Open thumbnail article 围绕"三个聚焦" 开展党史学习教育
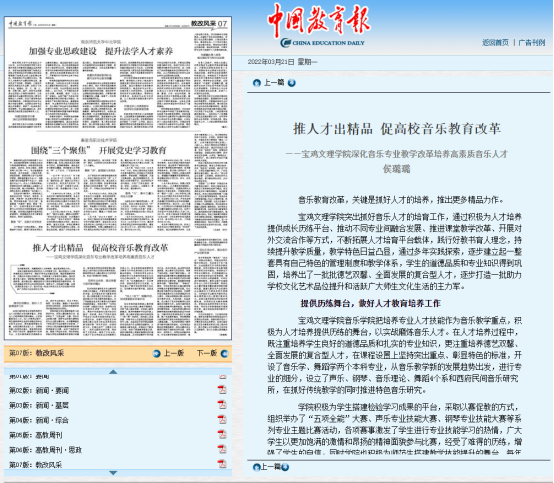The image size is (554, 483). [x=99, y=151]
